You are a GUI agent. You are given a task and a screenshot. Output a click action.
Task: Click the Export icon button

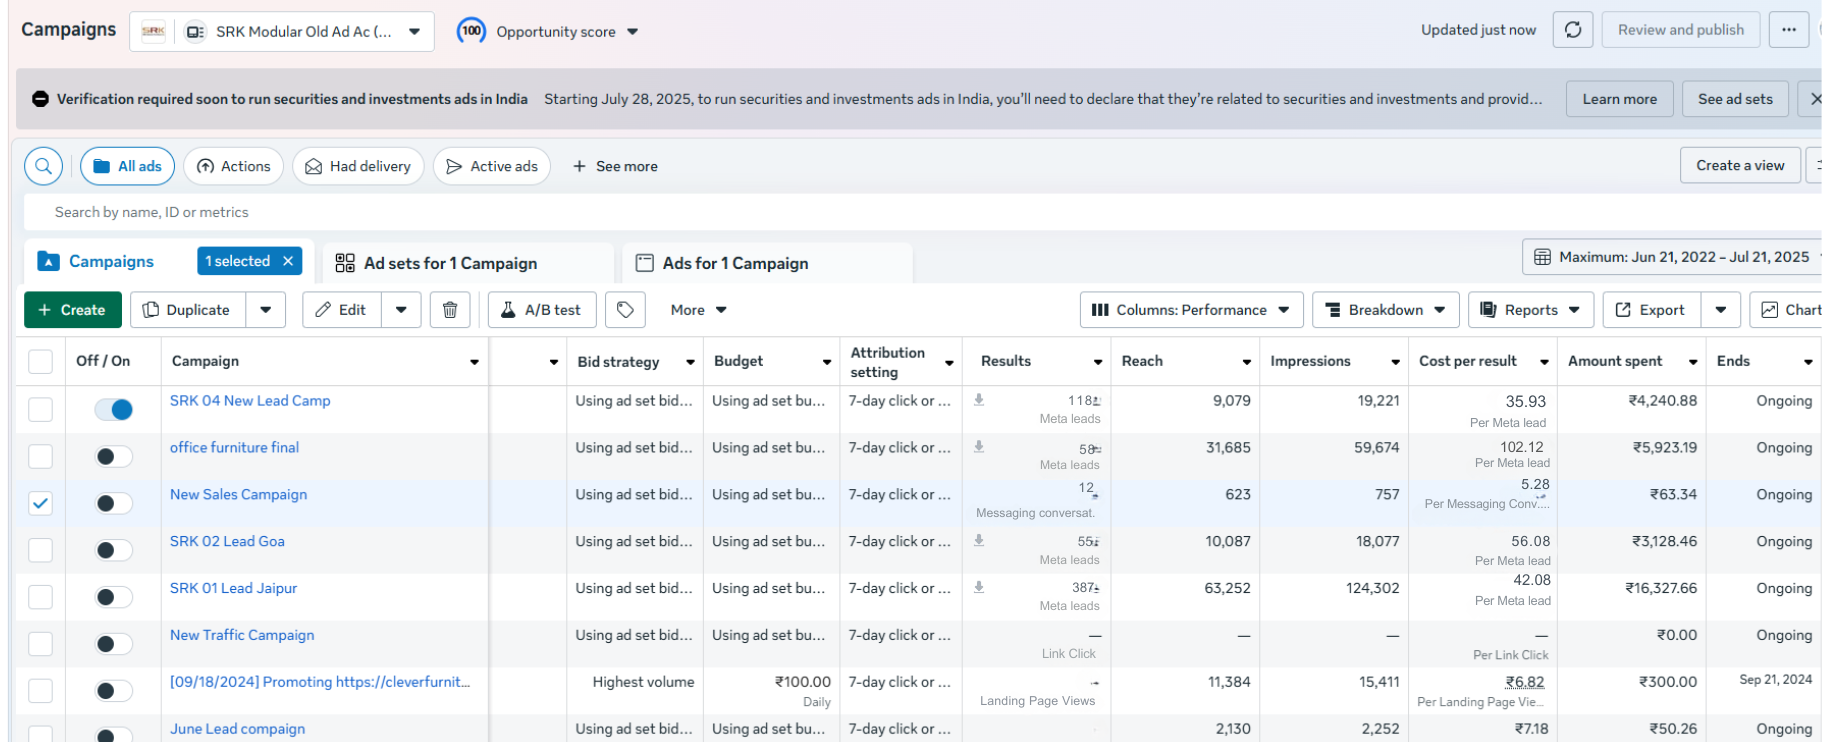click(1650, 310)
